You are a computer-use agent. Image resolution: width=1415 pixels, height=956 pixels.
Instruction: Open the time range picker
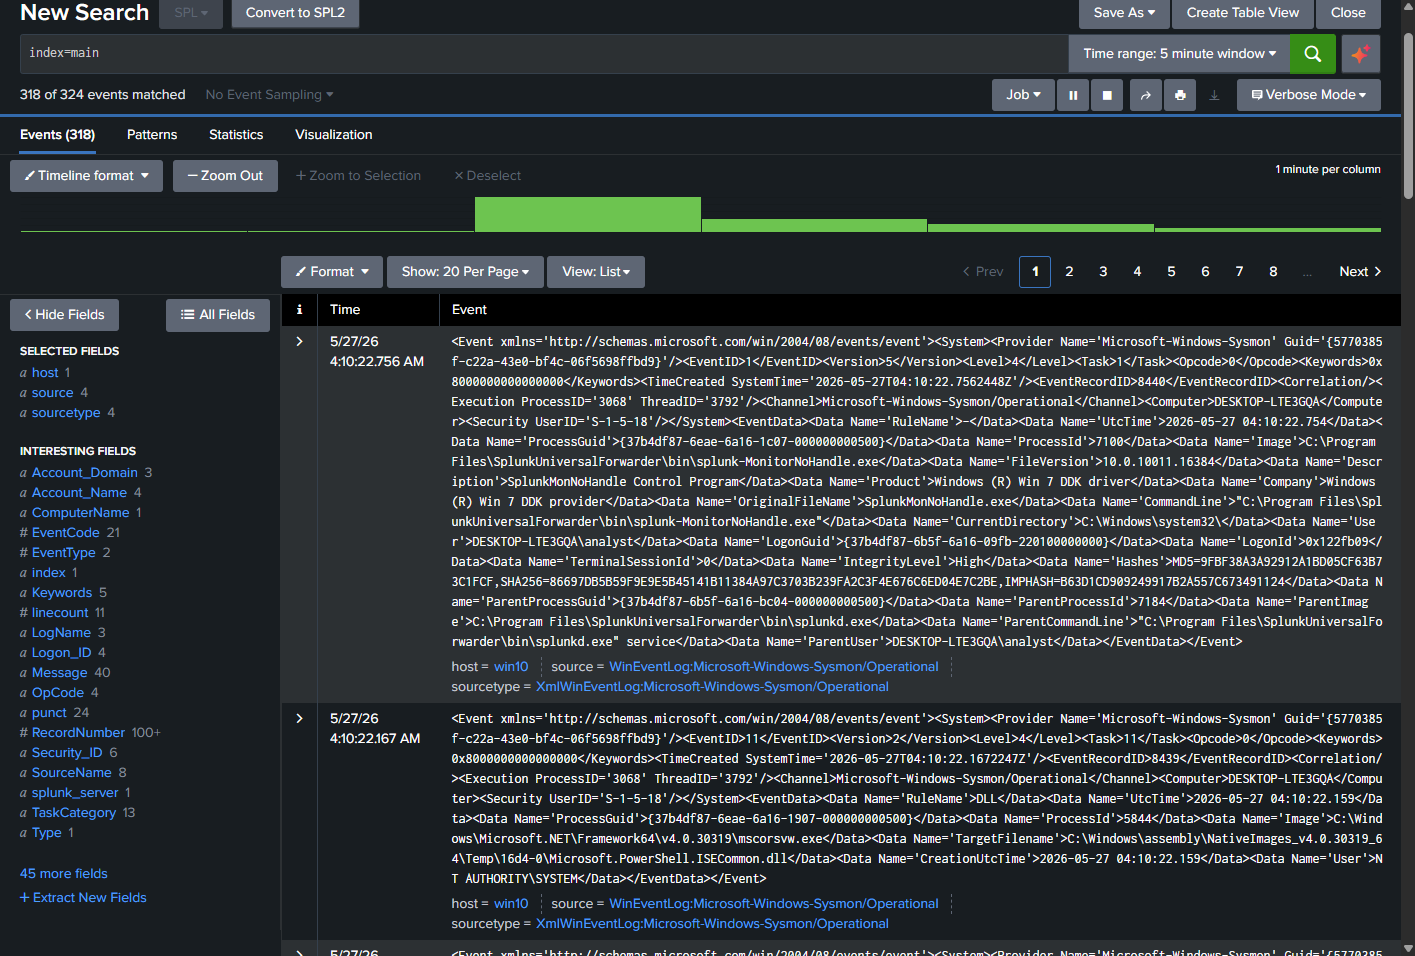click(1179, 54)
